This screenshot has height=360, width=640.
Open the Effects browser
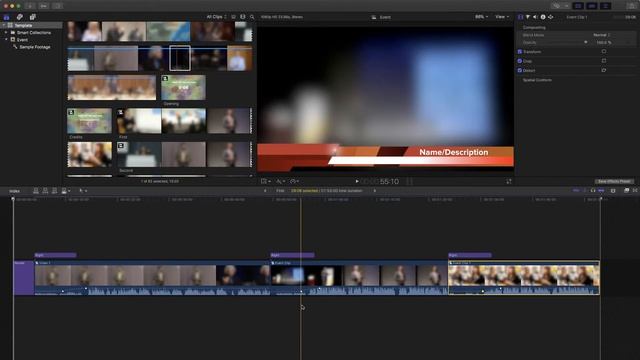point(627,191)
